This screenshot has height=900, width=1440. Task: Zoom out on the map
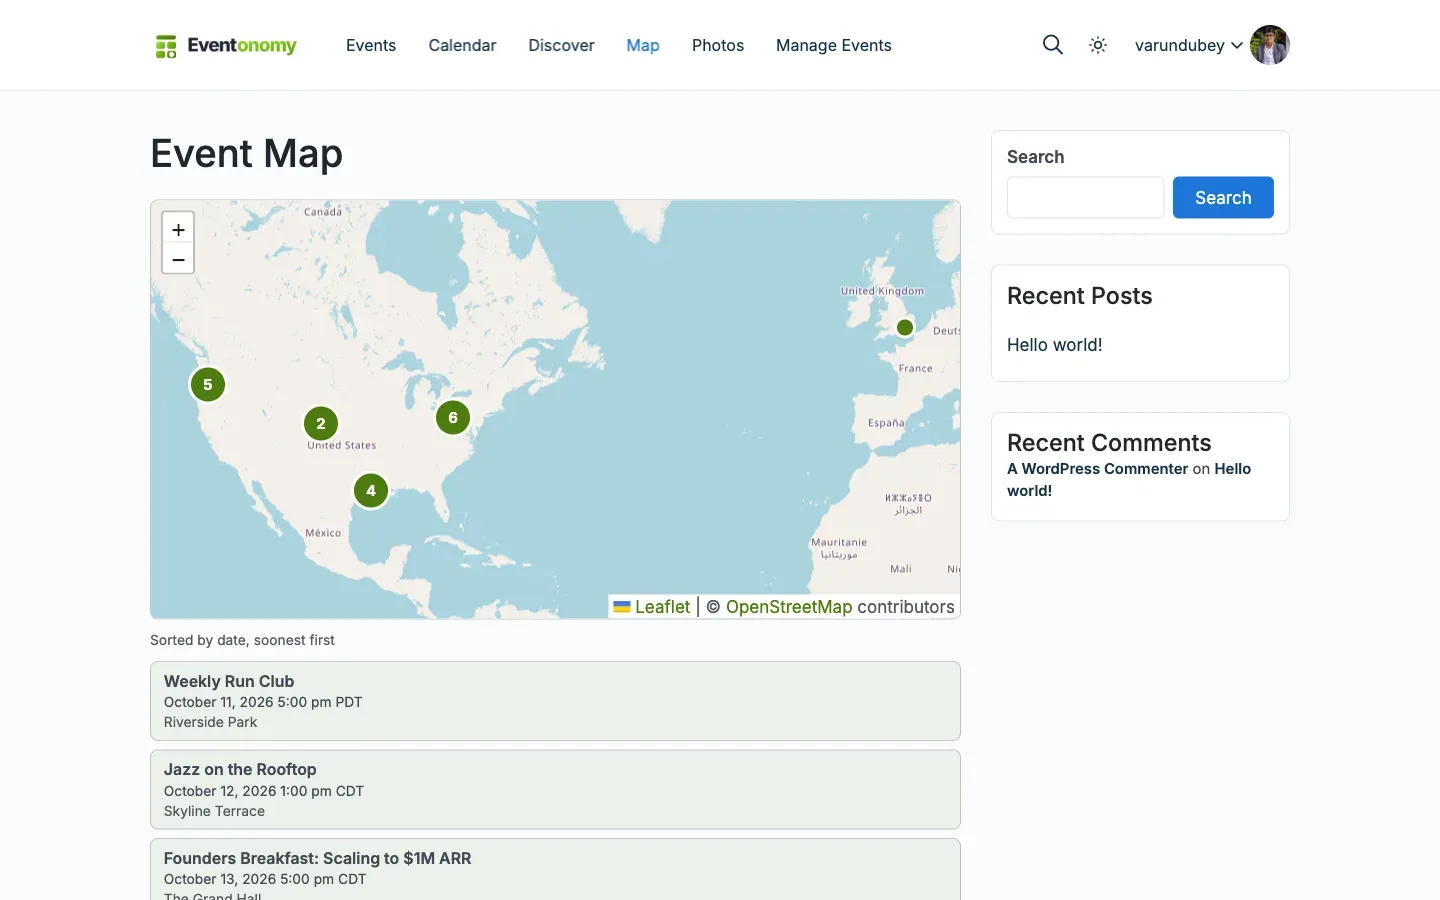click(178, 259)
